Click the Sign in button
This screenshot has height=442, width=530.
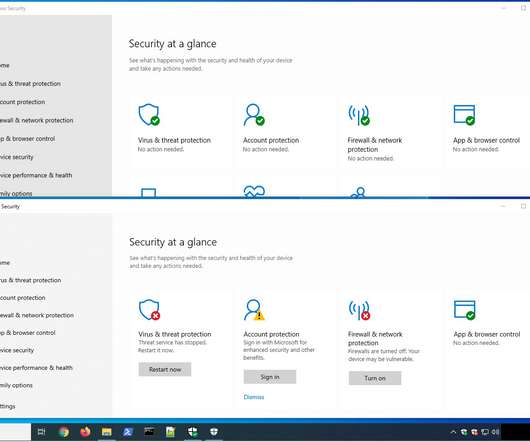click(270, 377)
